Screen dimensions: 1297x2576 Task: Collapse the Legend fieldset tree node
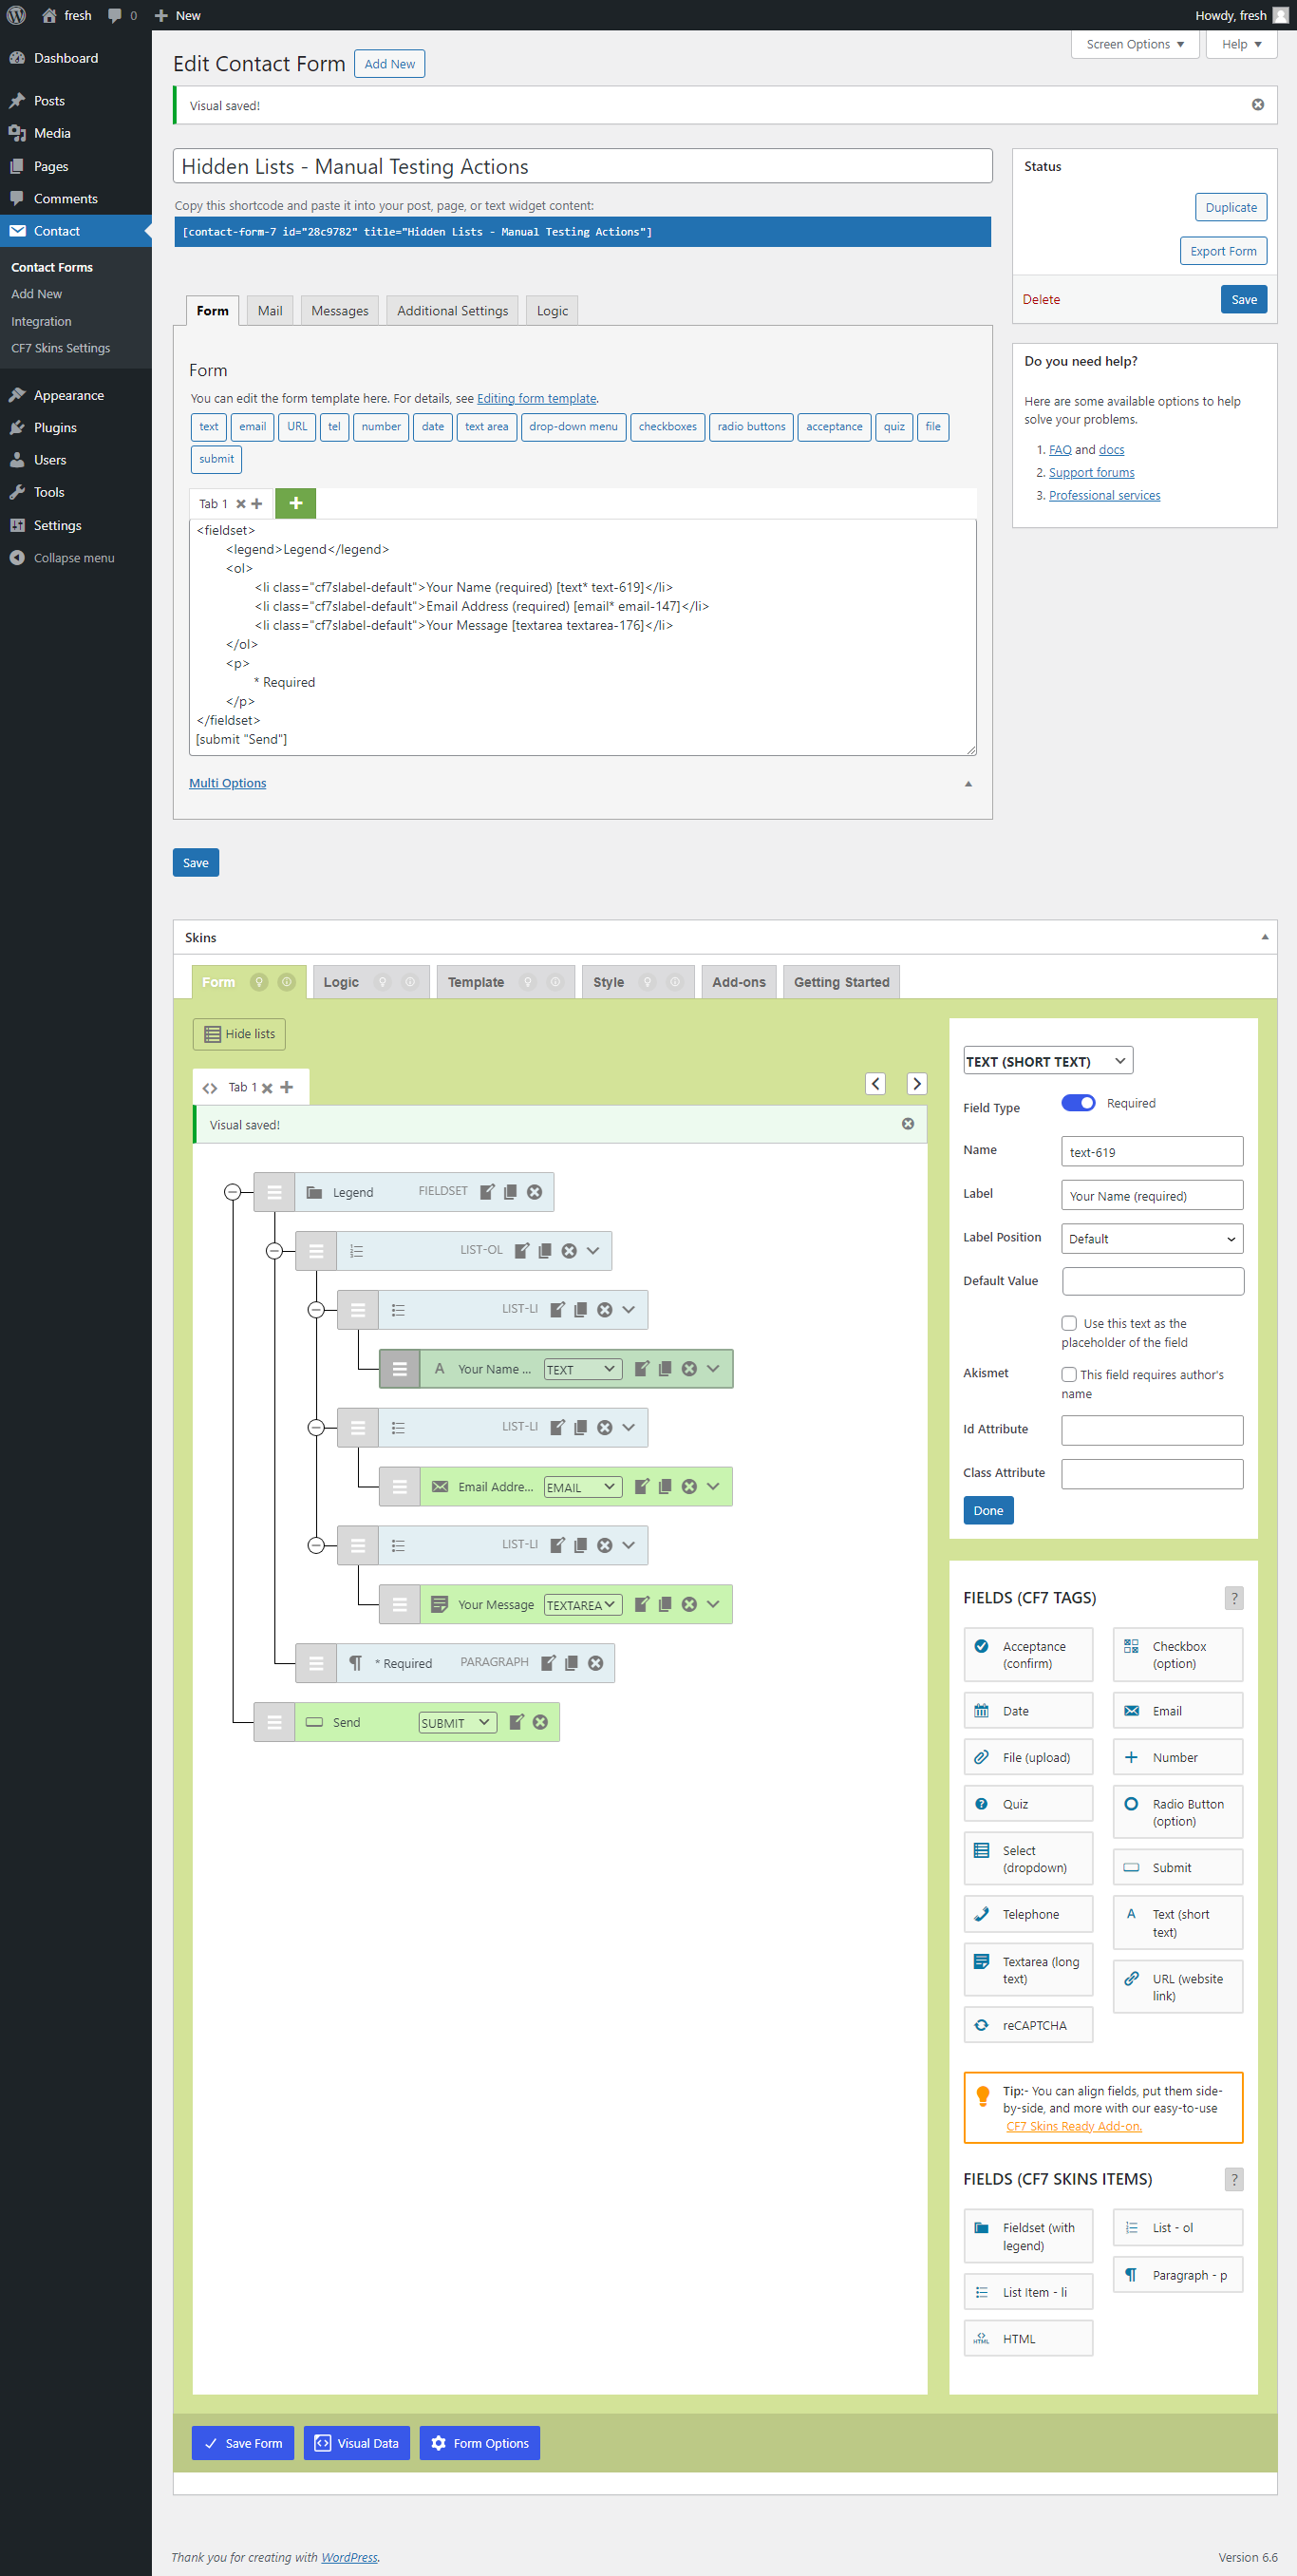232,1191
